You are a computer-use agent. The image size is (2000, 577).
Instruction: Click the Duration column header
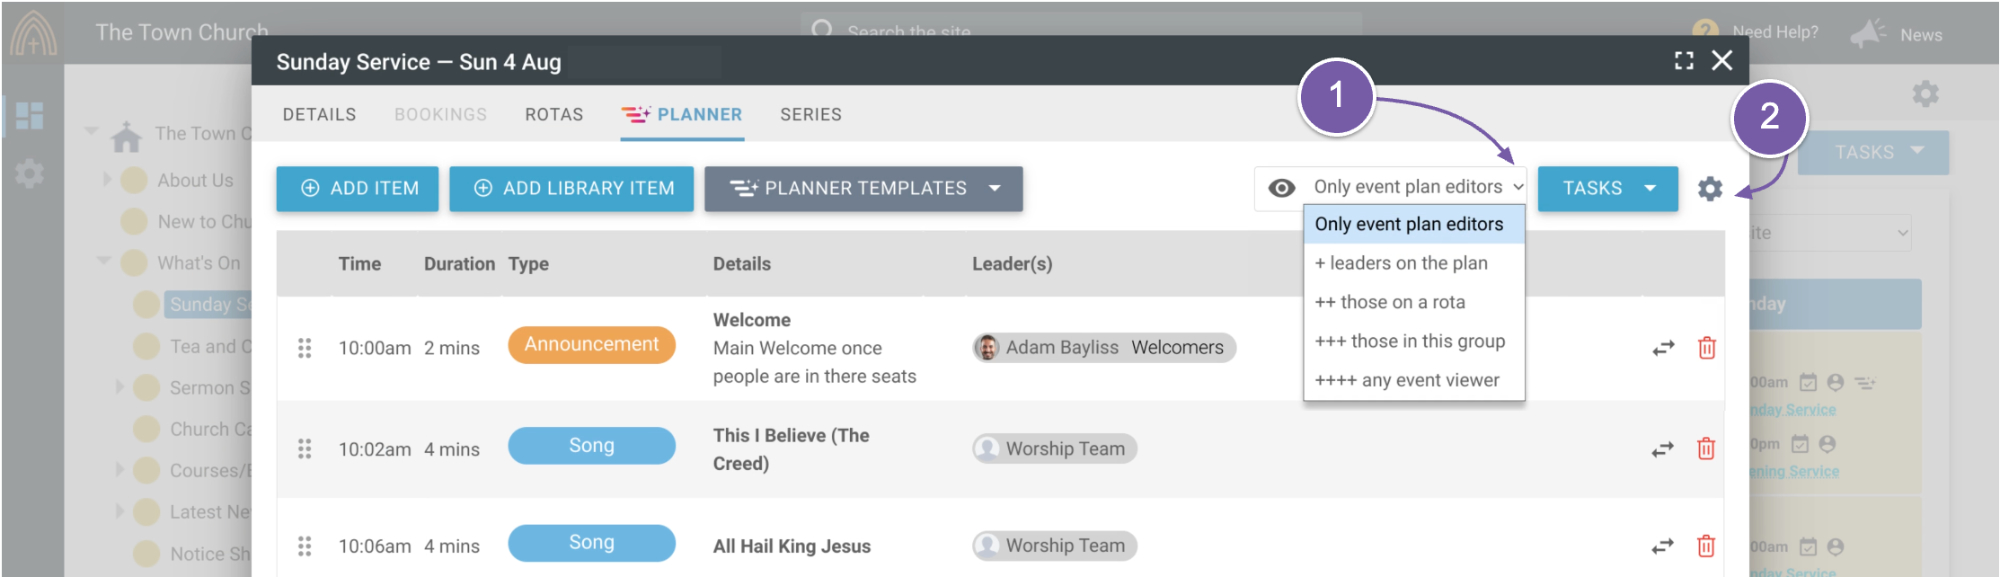[x=459, y=264]
